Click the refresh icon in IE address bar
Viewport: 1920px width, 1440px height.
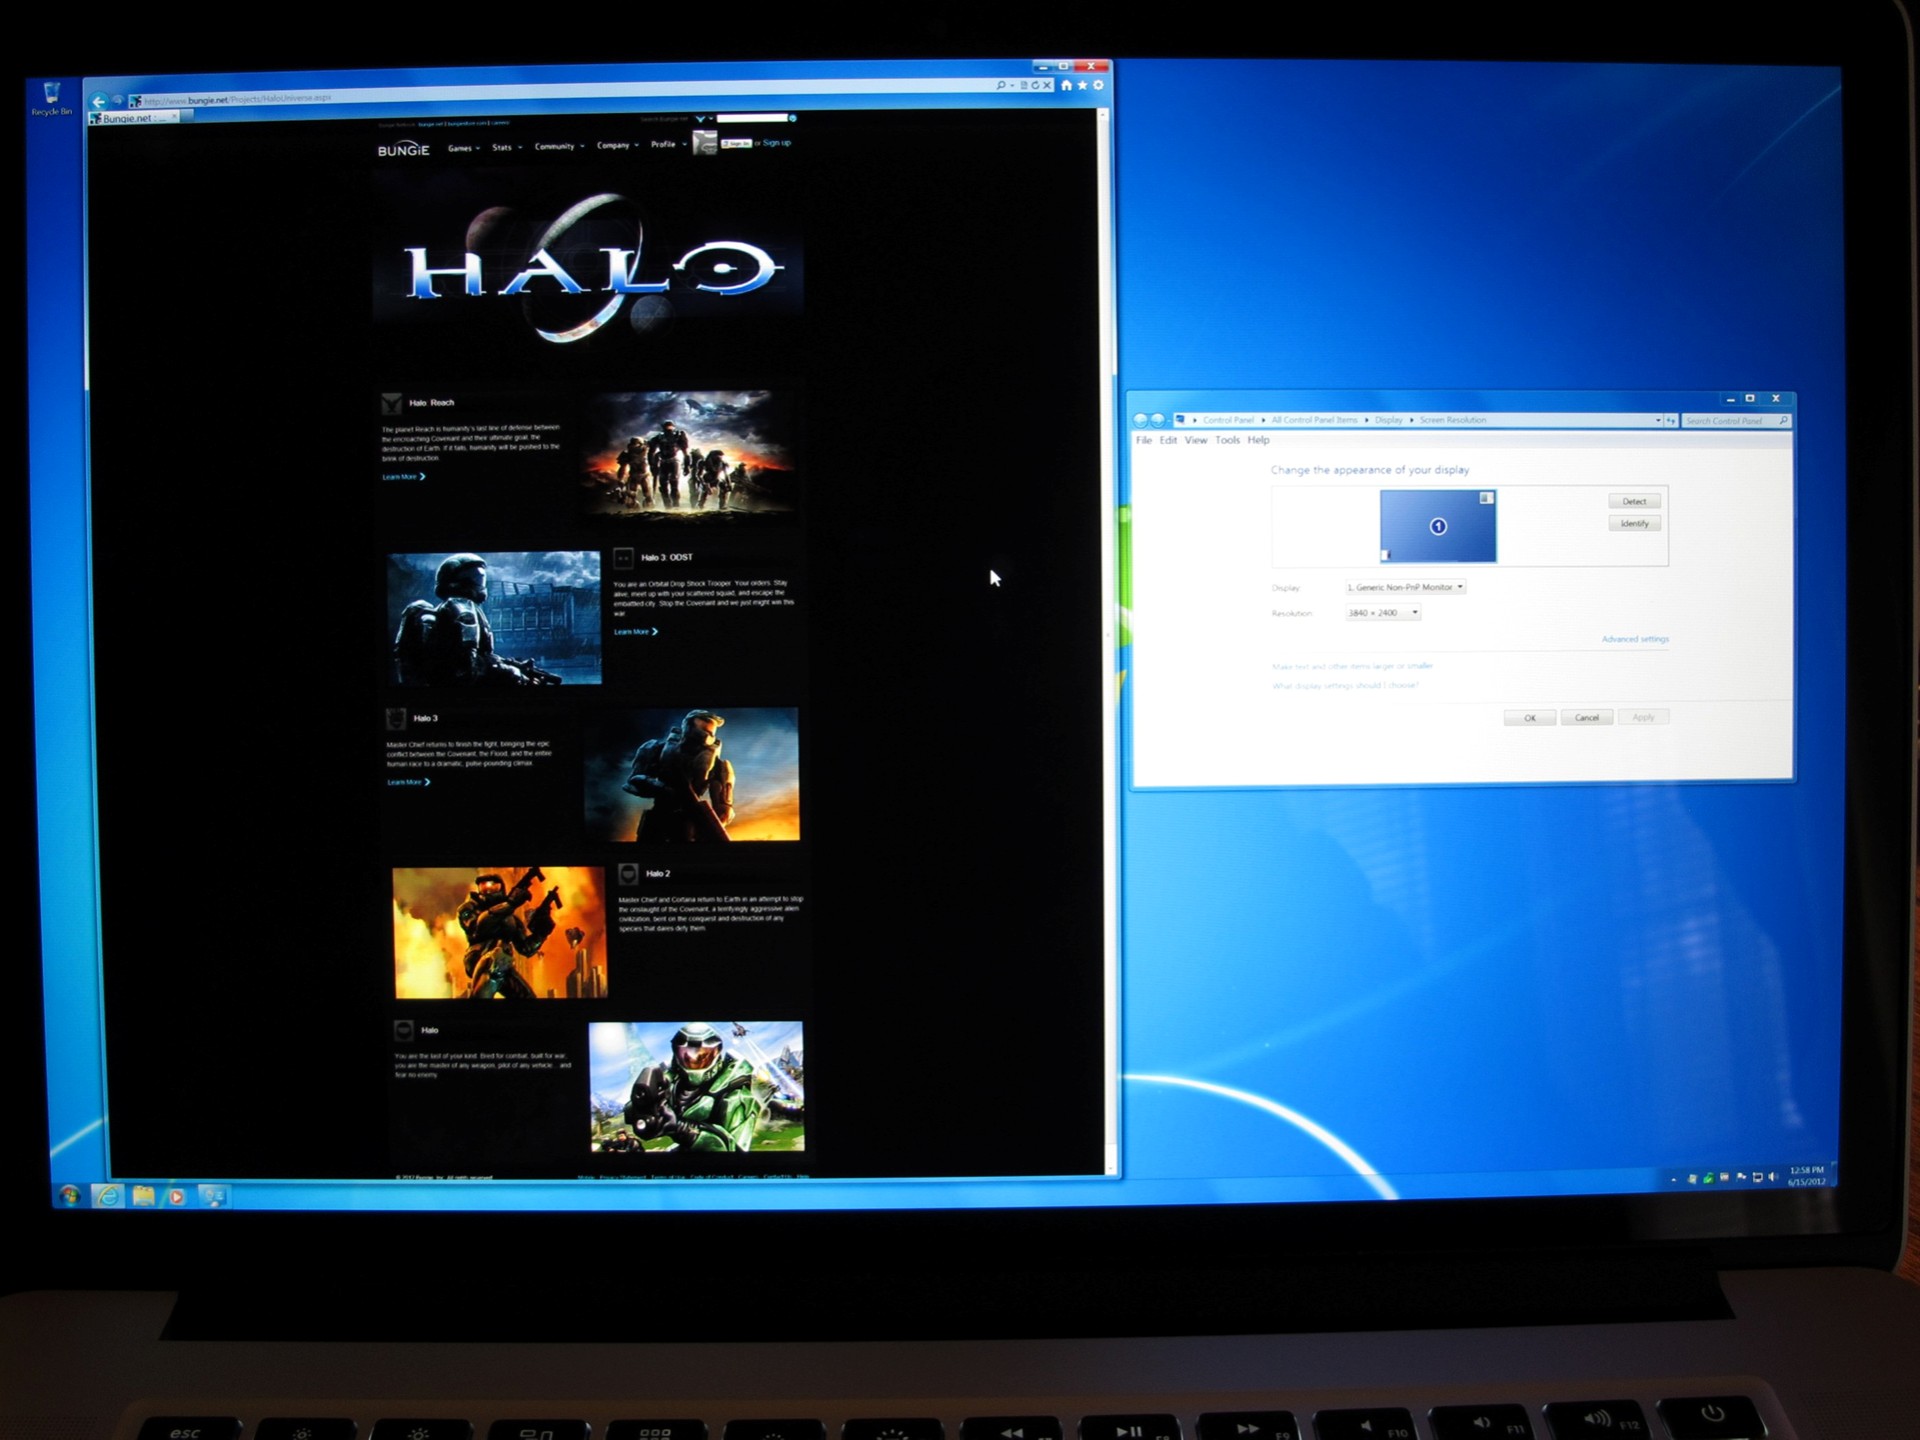click(x=1035, y=86)
